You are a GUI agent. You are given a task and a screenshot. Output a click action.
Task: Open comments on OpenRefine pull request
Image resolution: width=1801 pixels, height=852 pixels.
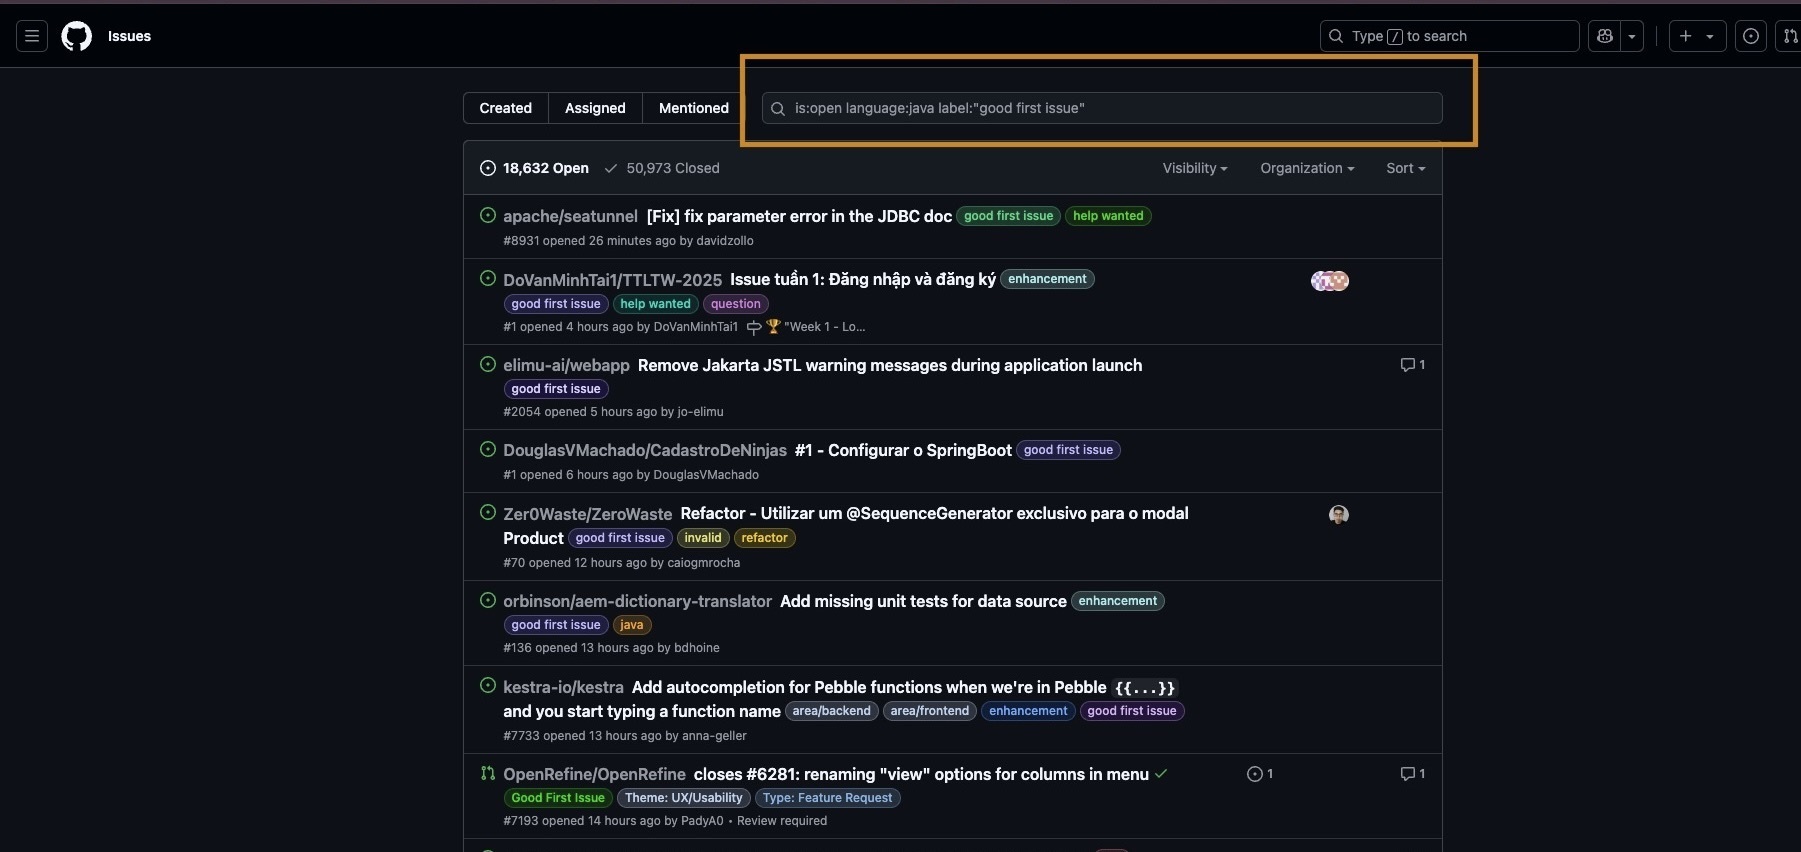tap(1412, 774)
